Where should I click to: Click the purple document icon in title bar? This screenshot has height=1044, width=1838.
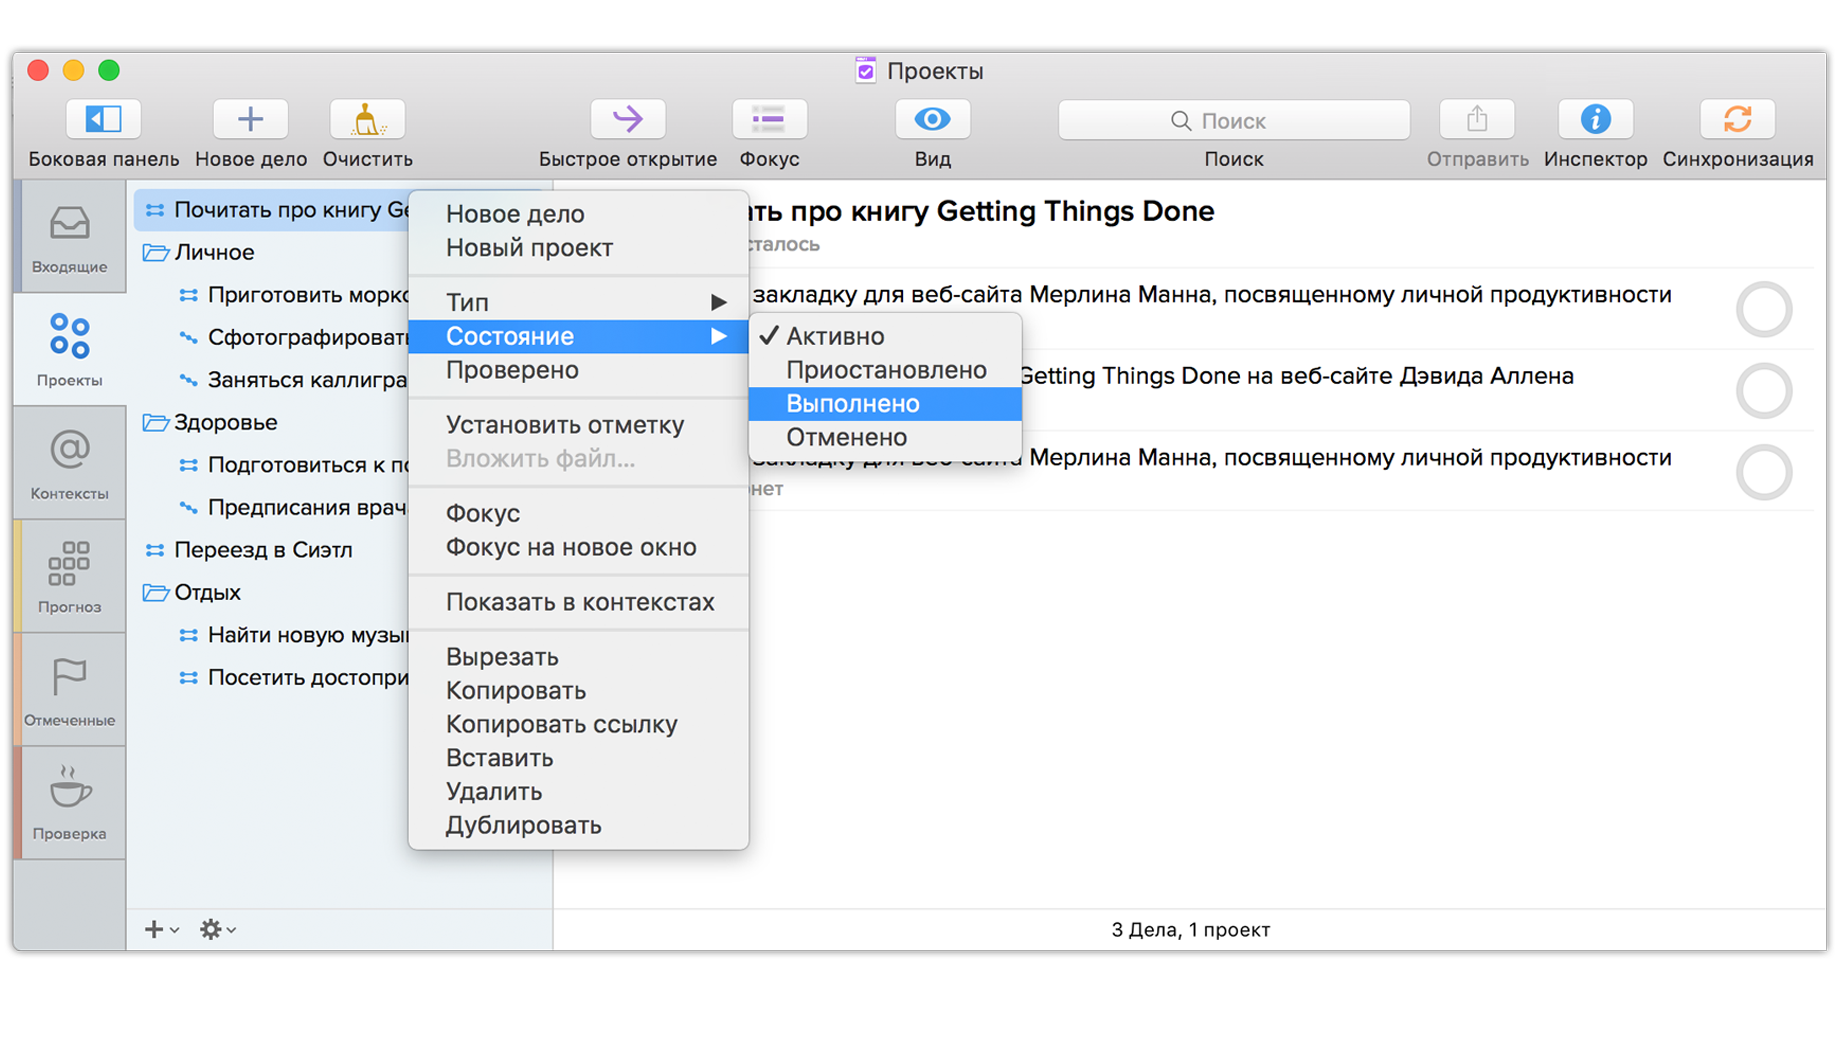point(865,70)
